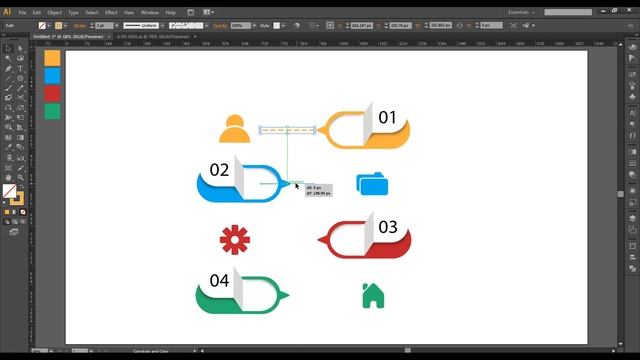Select the Magic Wand tool
The height and width of the screenshot is (360, 640).
coord(8,58)
